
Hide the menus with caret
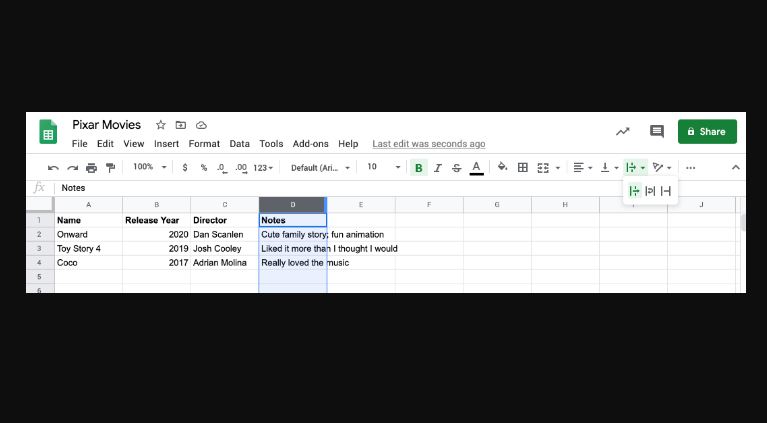[x=735, y=168]
